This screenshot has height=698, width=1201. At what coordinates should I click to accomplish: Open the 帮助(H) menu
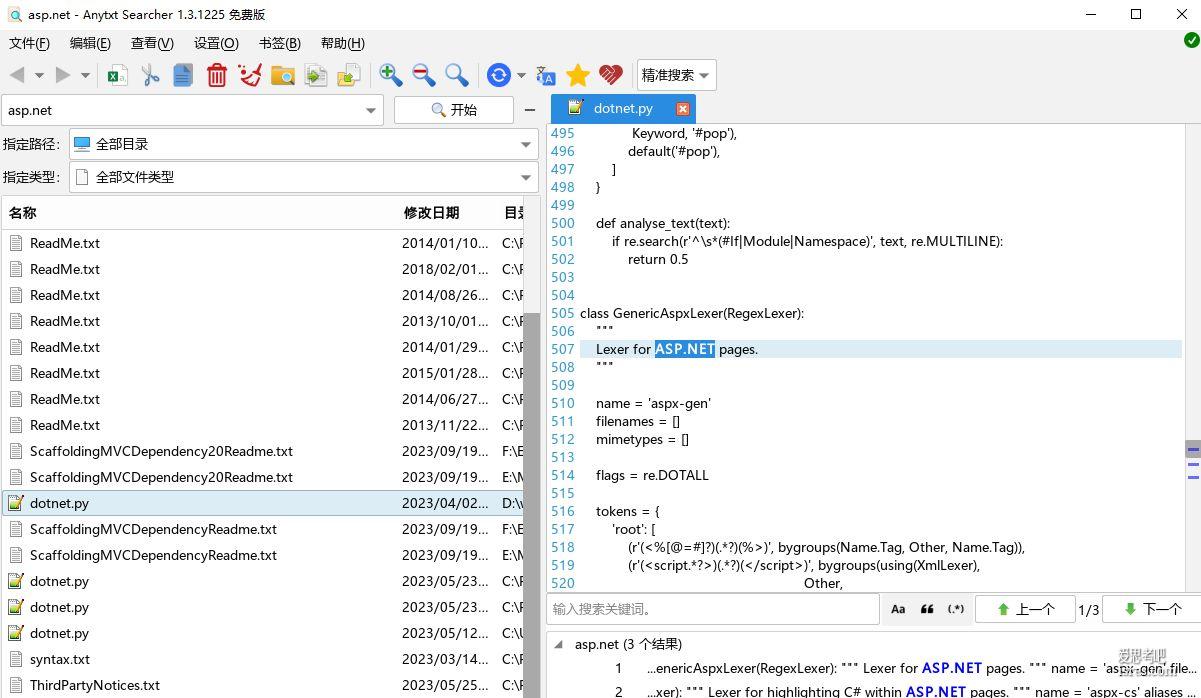tap(342, 43)
